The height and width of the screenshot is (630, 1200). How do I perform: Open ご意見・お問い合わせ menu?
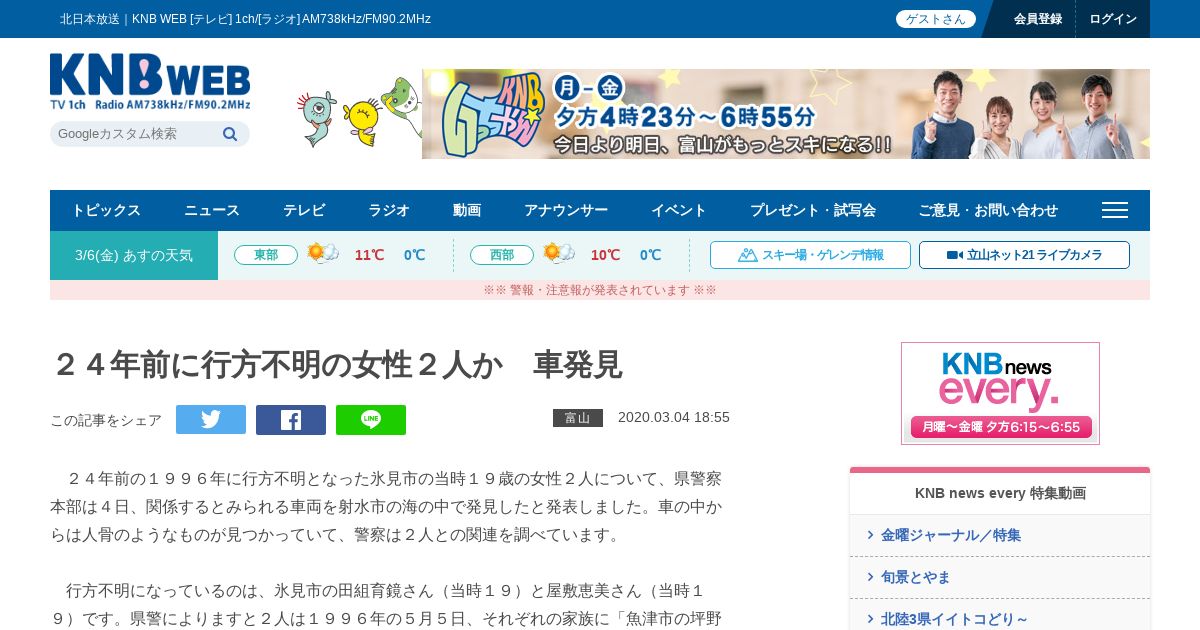click(988, 210)
